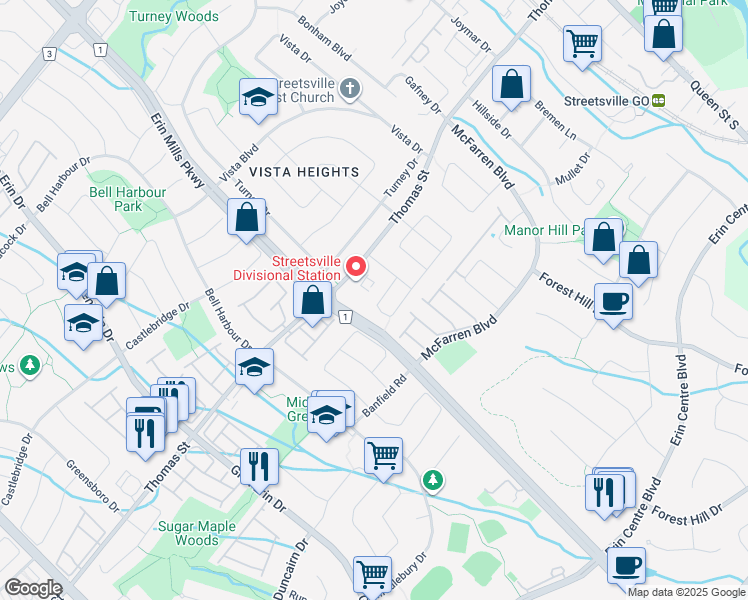This screenshot has height=600, width=748.
Task: Open the Streetsville GO transit icon
Action: pos(659,101)
